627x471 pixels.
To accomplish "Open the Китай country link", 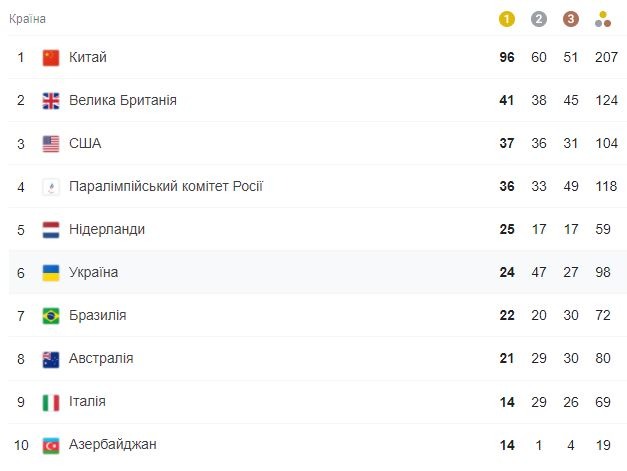I will coord(88,57).
